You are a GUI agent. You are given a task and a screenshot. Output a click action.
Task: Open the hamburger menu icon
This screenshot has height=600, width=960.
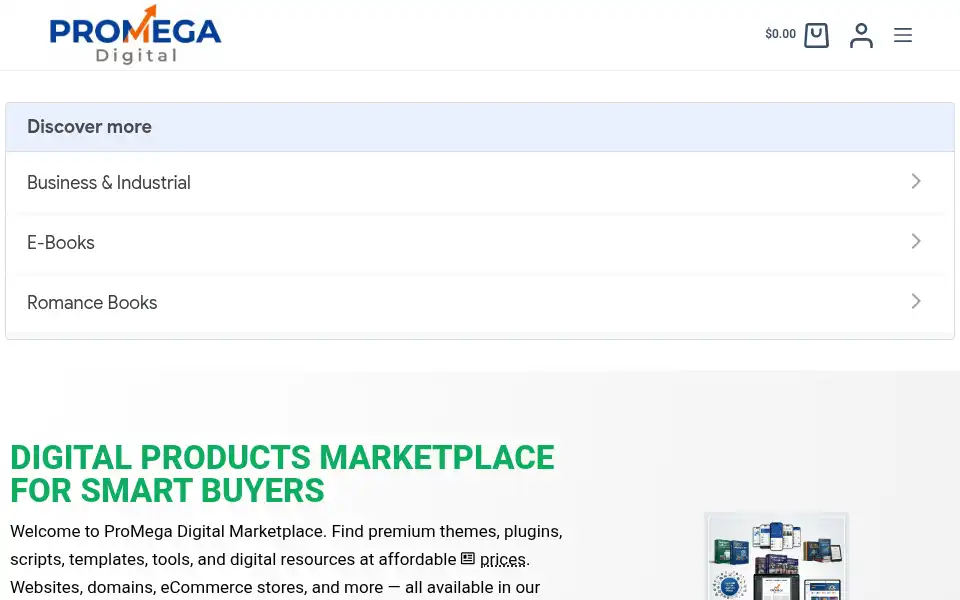[902, 35]
